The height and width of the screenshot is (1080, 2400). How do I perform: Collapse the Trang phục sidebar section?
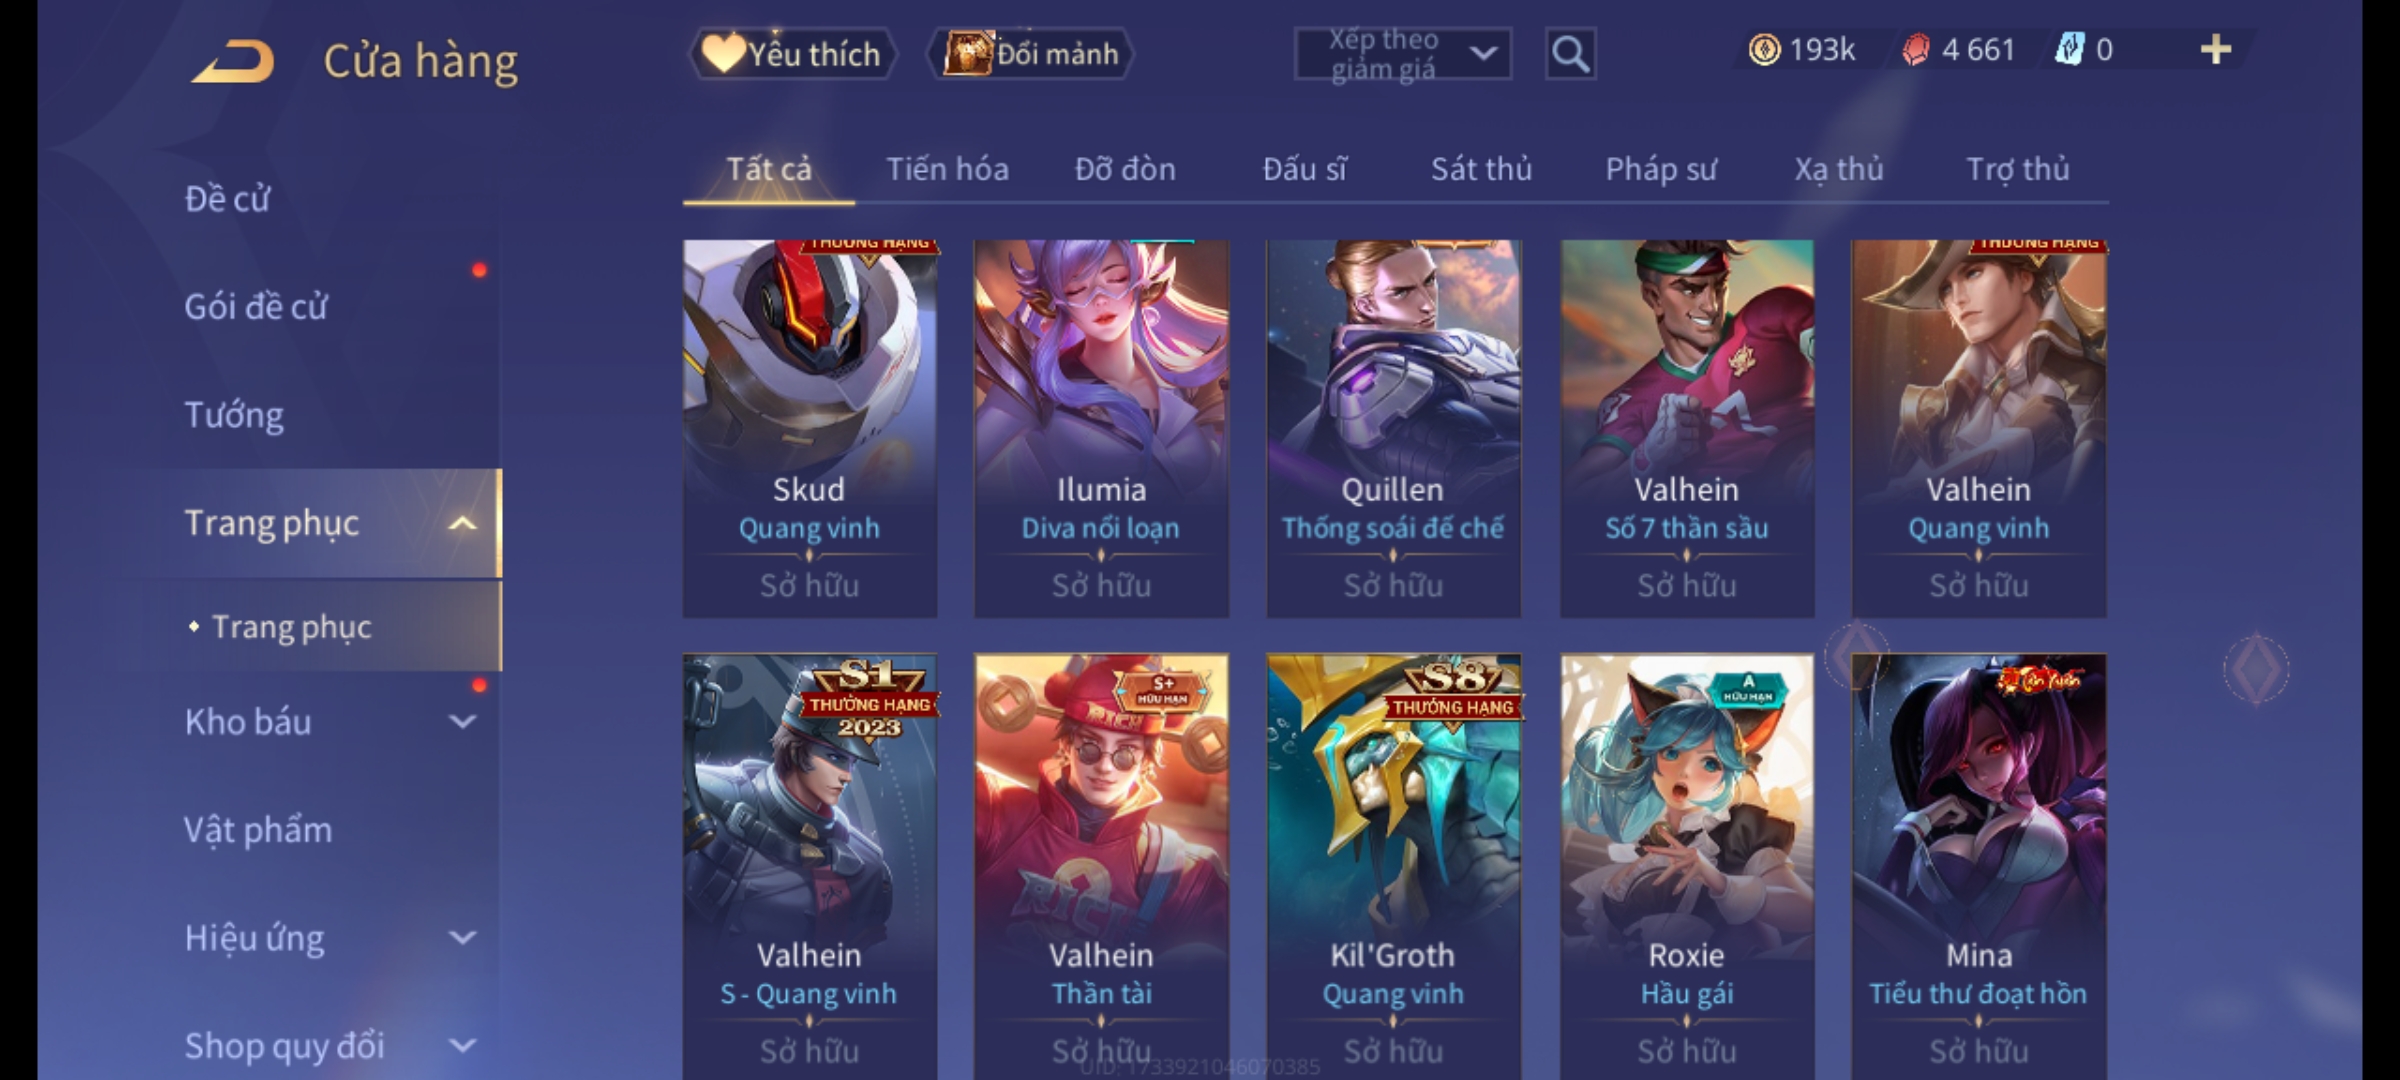click(462, 523)
